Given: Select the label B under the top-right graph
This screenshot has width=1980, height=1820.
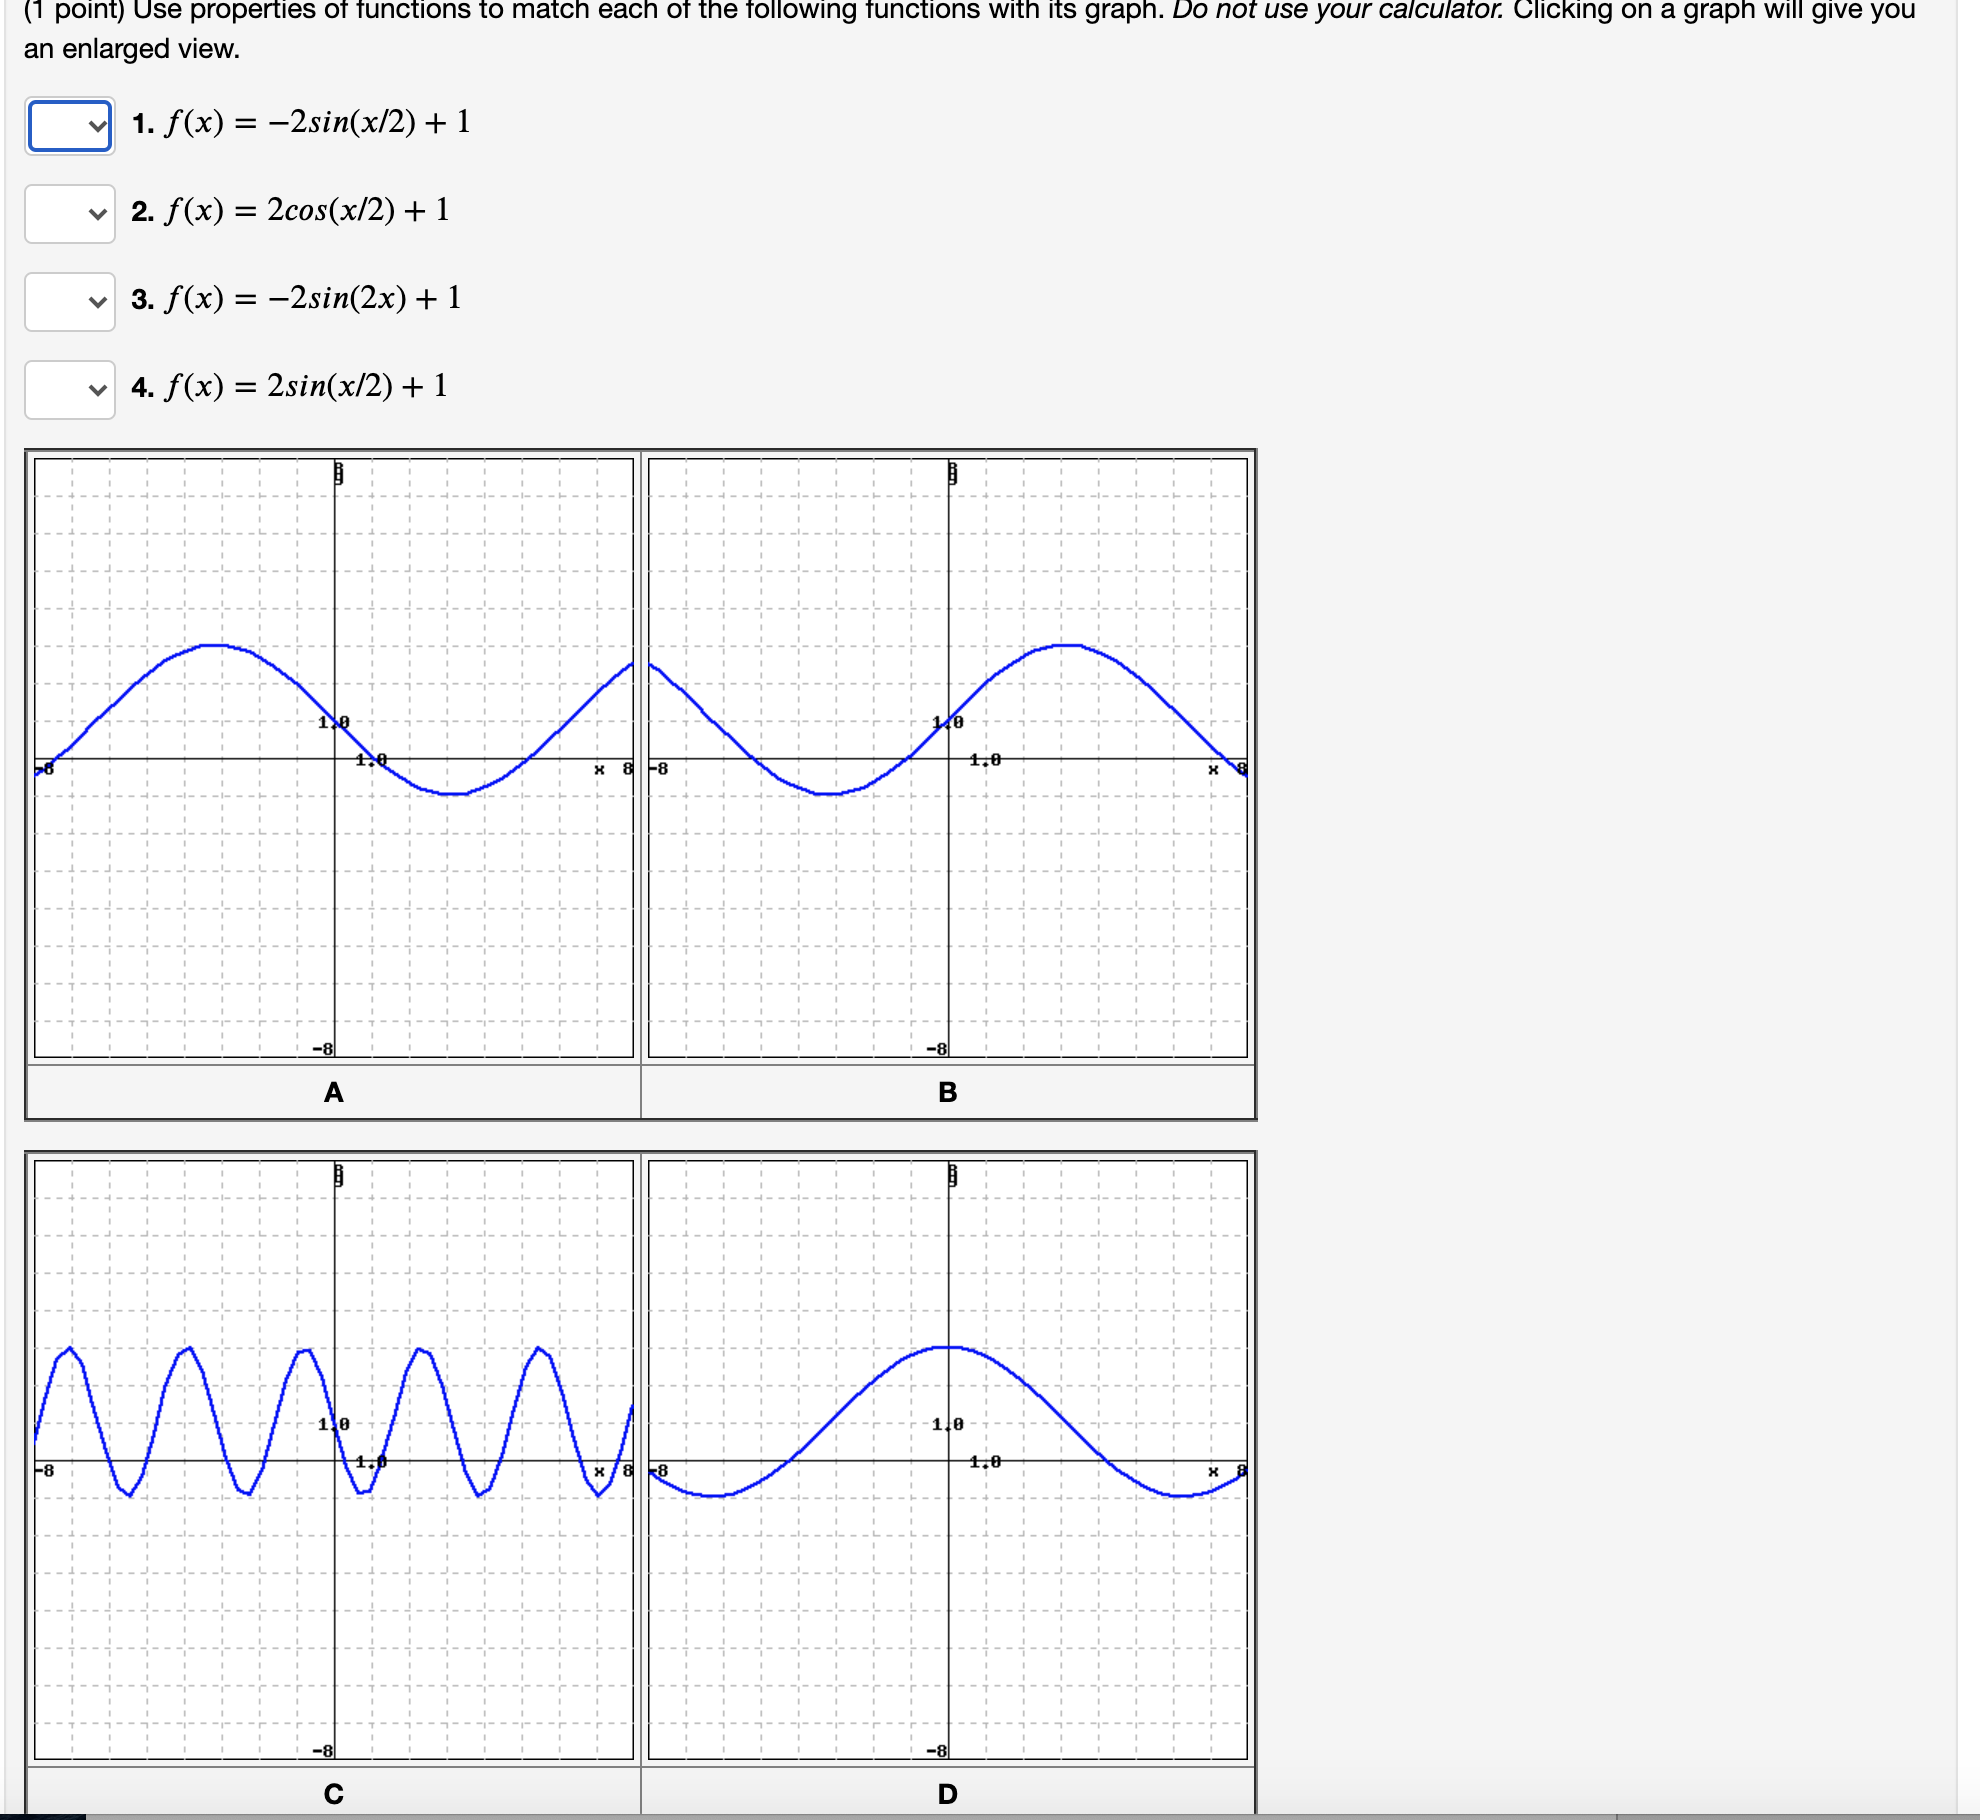Looking at the screenshot, I should click(x=946, y=1093).
